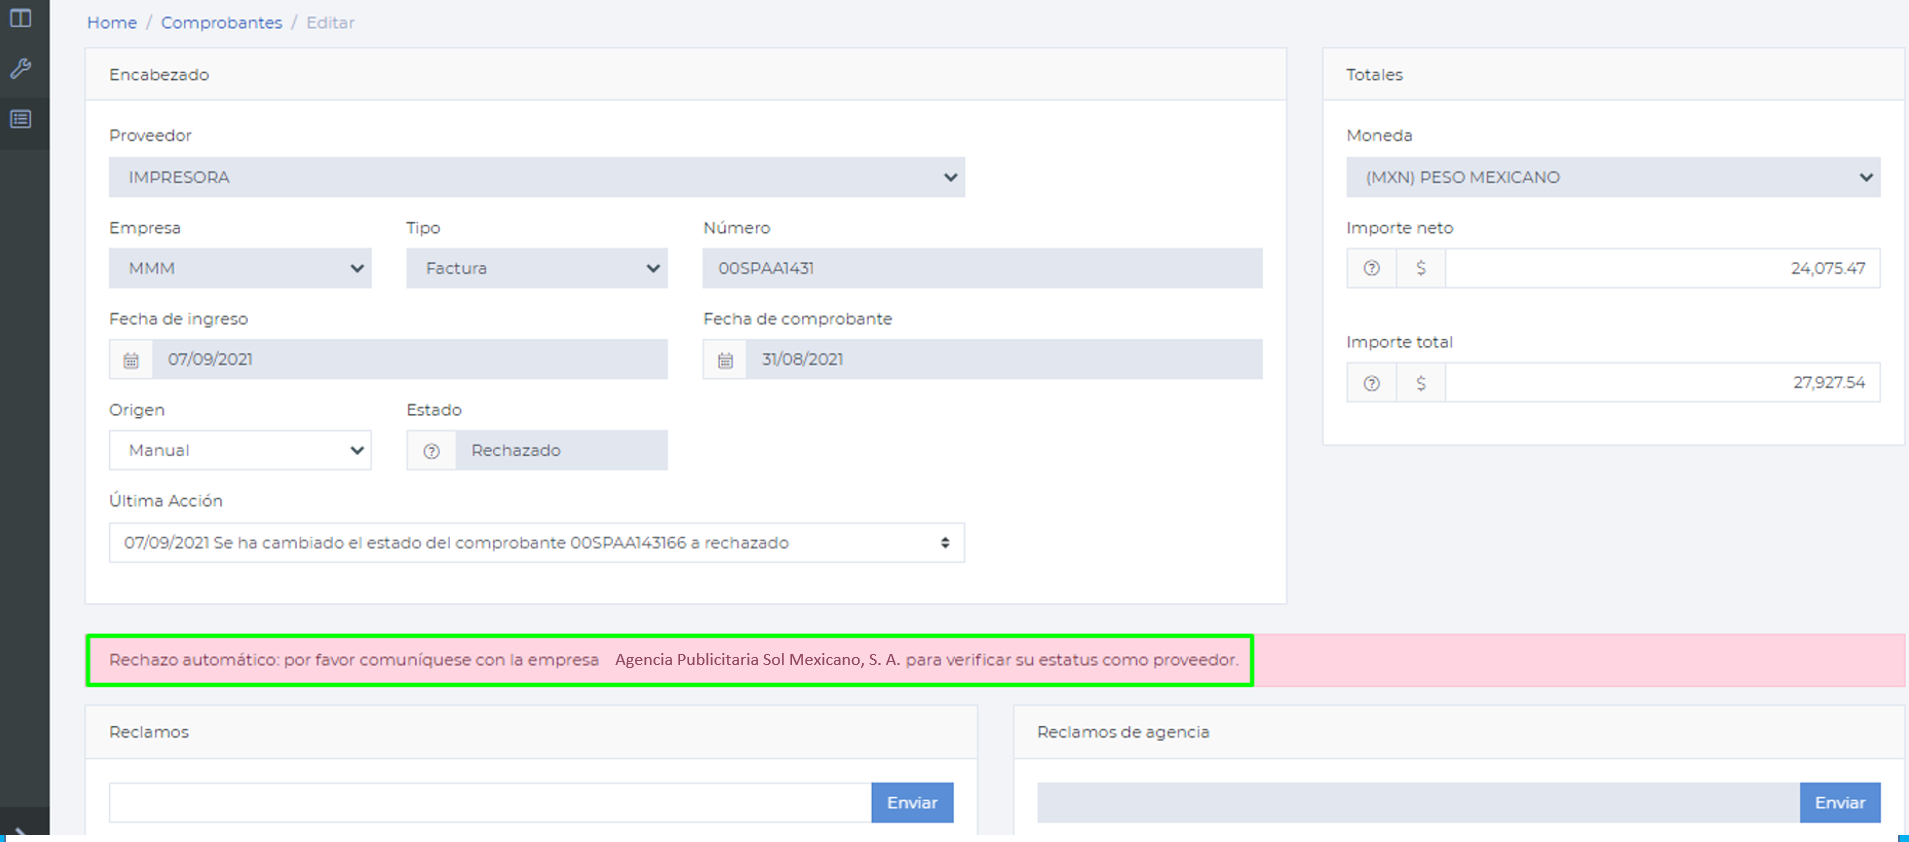Click the help icon beside Estado Rechazado
This screenshot has width=1909, height=842.
(431, 451)
